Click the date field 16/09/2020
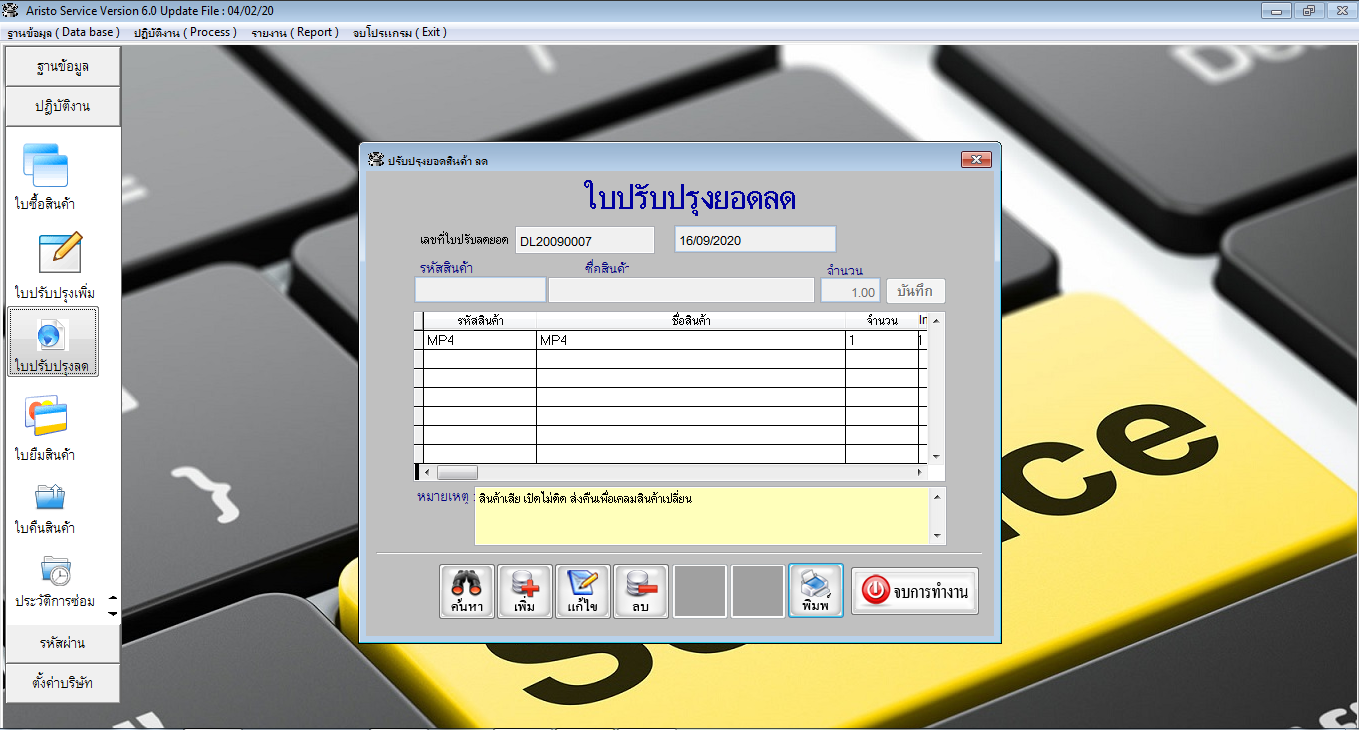The image size is (1359, 730). (x=755, y=240)
